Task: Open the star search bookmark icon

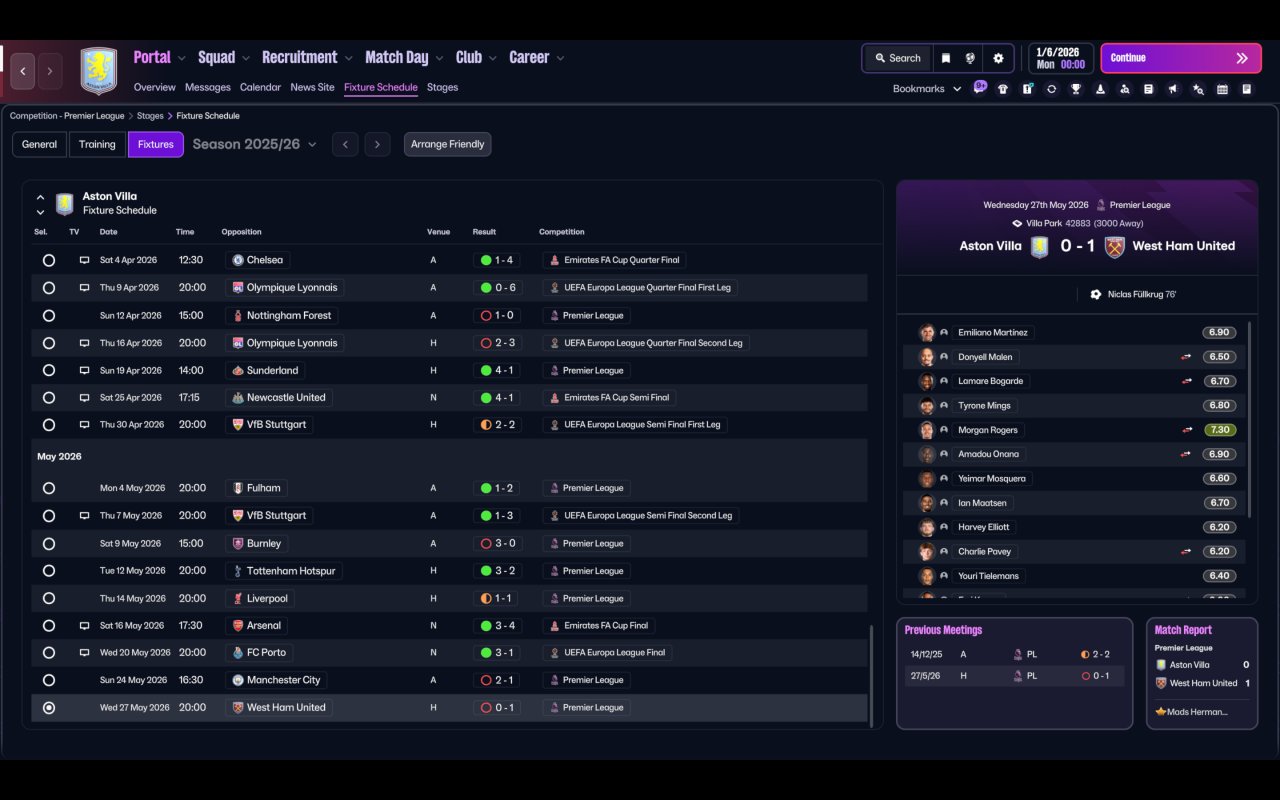Action: pos(1198,89)
